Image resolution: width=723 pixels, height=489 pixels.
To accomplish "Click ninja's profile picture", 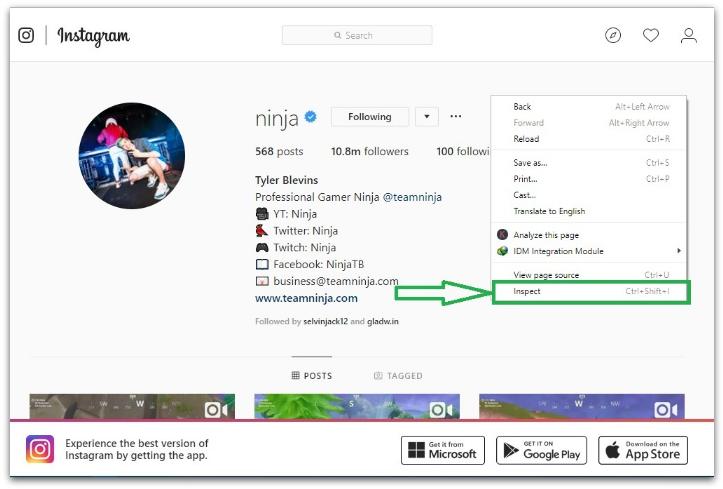I will [132, 156].
